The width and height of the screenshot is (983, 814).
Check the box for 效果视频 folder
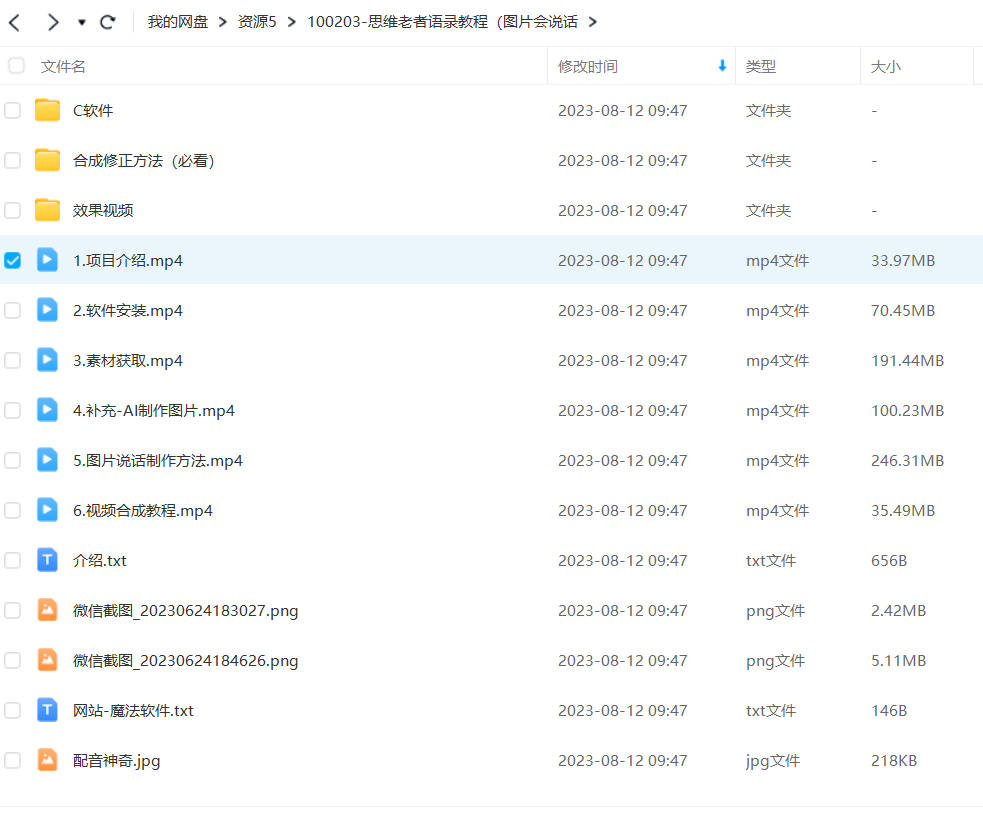[13, 210]
